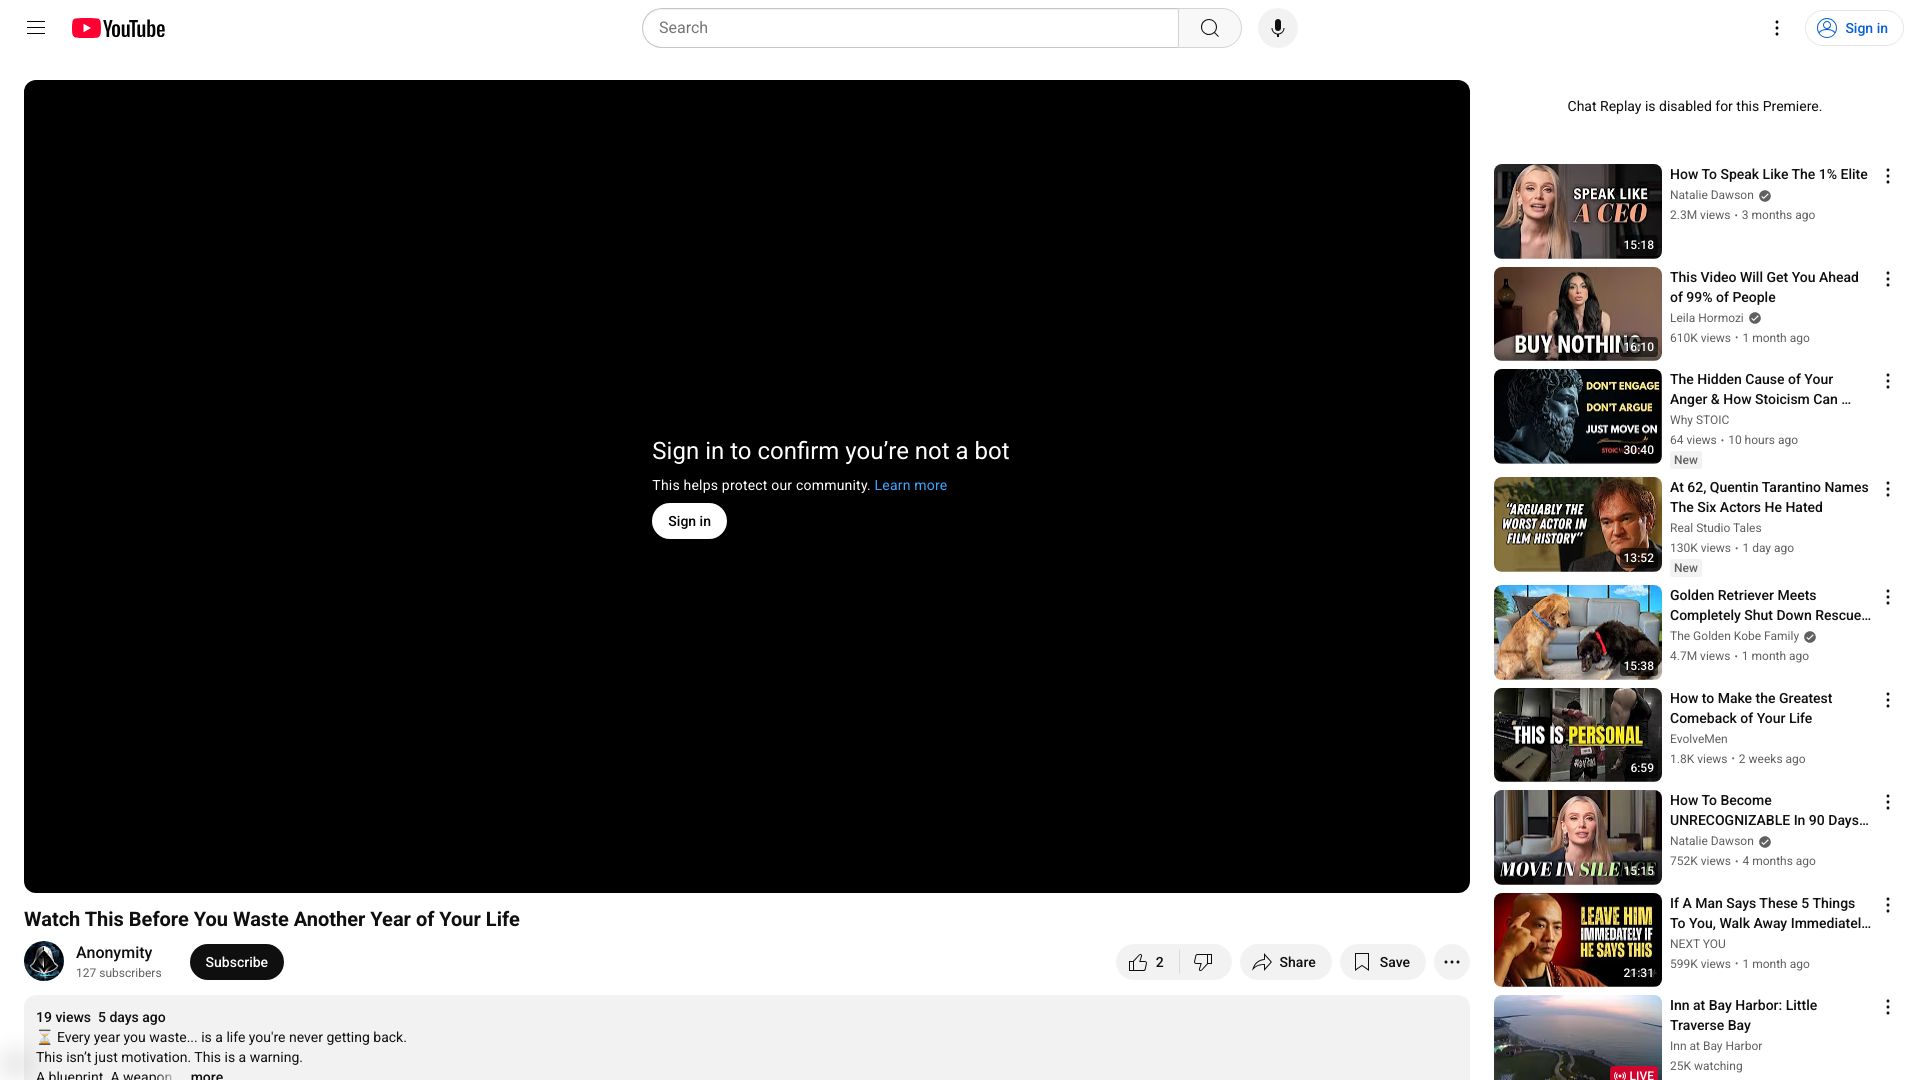1920x1080 pixels.
Task: Click the video title below the player
Action: tap(272, 919)
